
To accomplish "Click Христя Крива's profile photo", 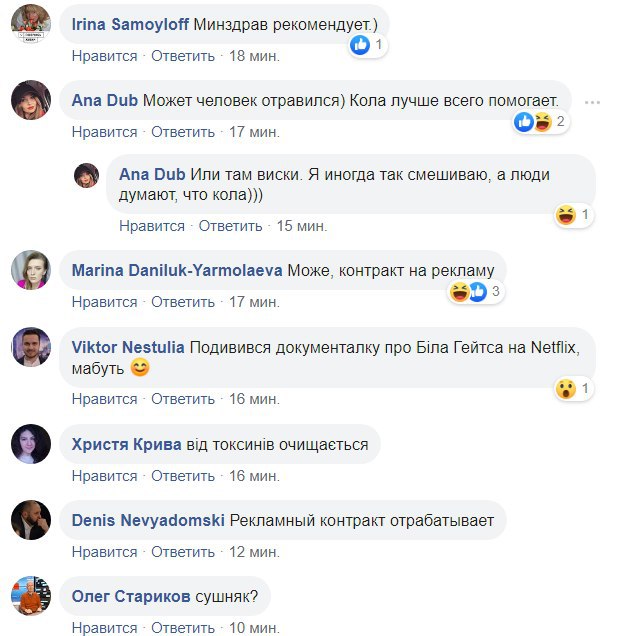I will [31, 444].
